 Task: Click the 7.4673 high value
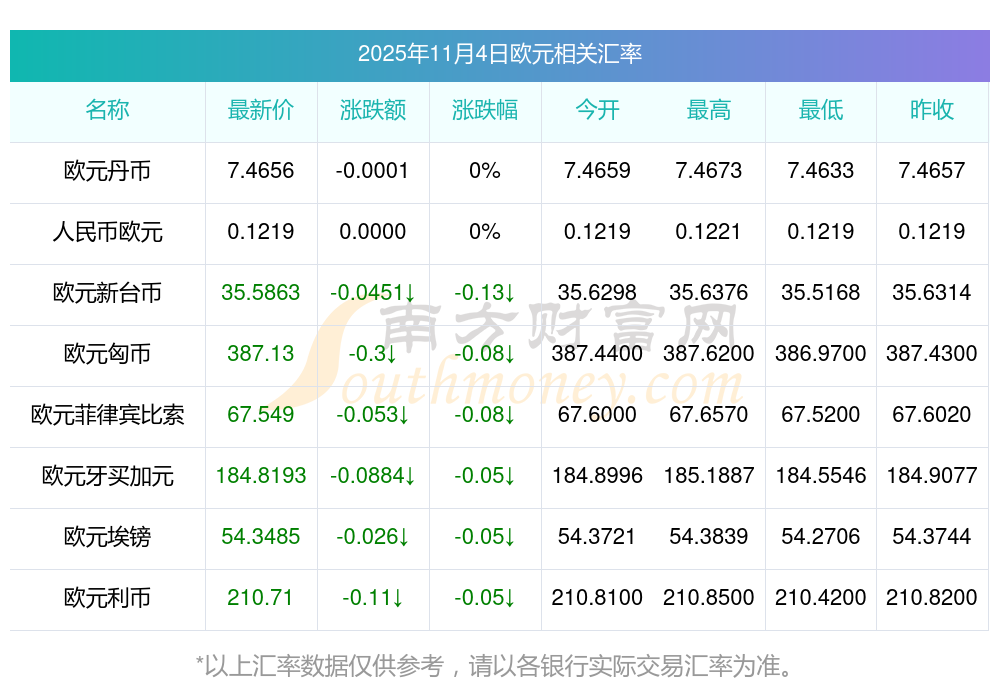click(x=709, y=171)
